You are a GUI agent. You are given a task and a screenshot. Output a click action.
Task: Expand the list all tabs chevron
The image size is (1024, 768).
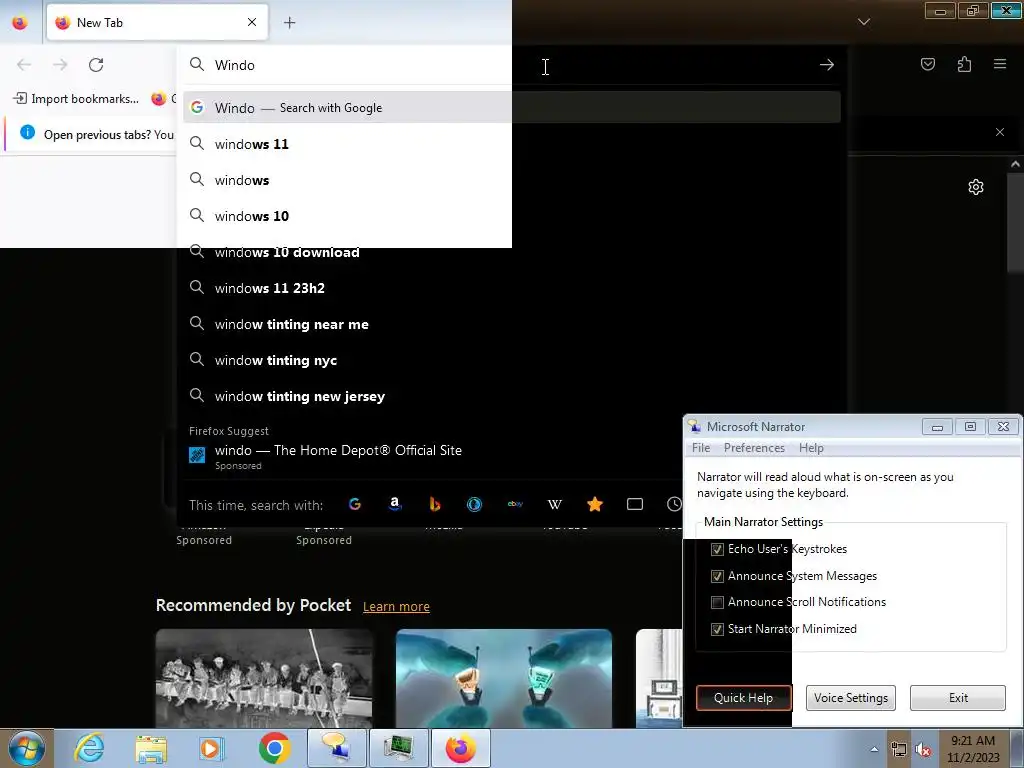point(864,22)
